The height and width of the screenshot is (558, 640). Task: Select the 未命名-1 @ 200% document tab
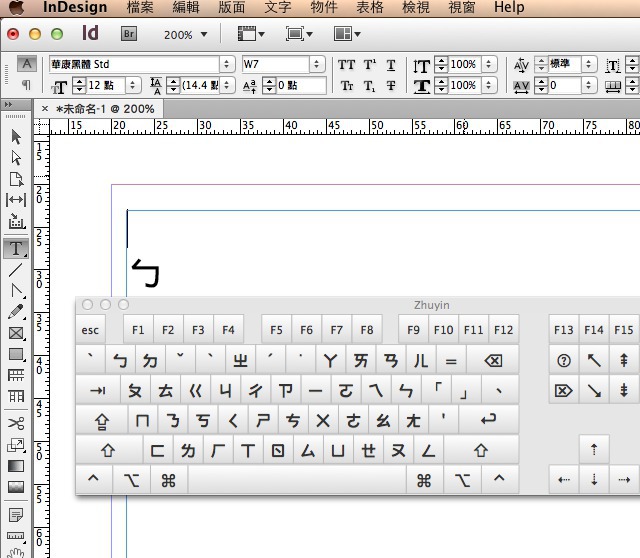105,109
